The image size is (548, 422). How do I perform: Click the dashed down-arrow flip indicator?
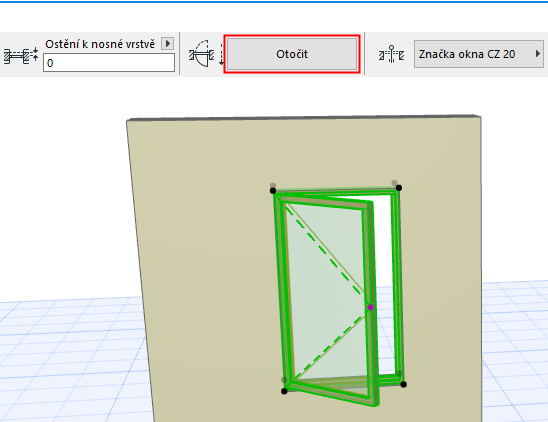pos(221,54)
